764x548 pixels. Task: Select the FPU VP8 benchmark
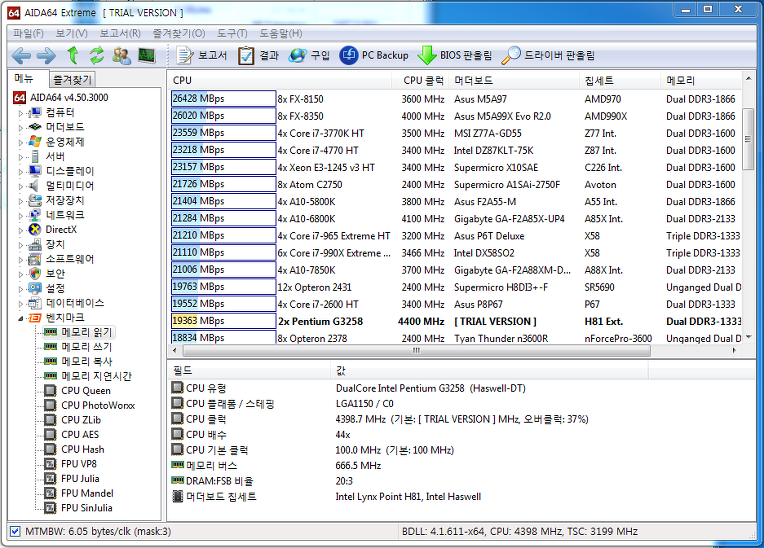coord(79,464)
